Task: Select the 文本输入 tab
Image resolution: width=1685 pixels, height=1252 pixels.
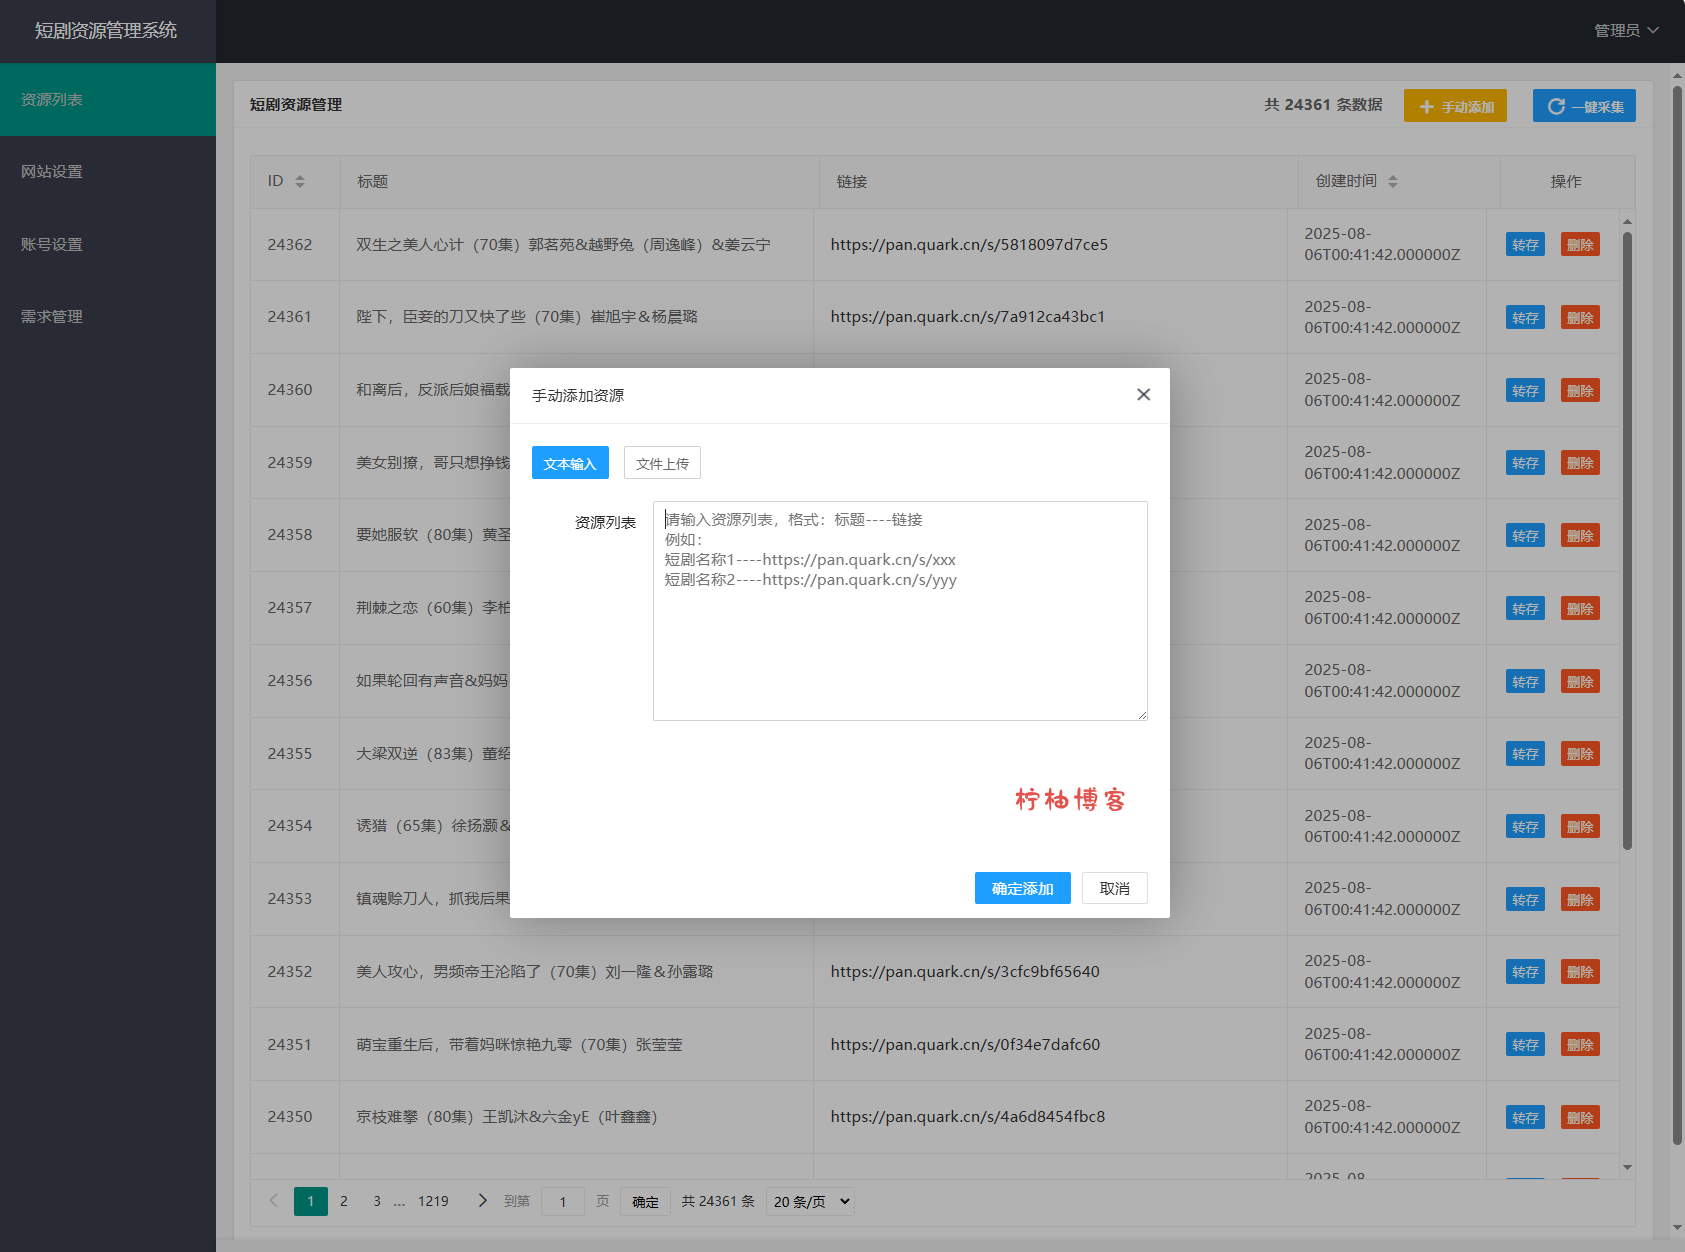Action: click(570, 463)
